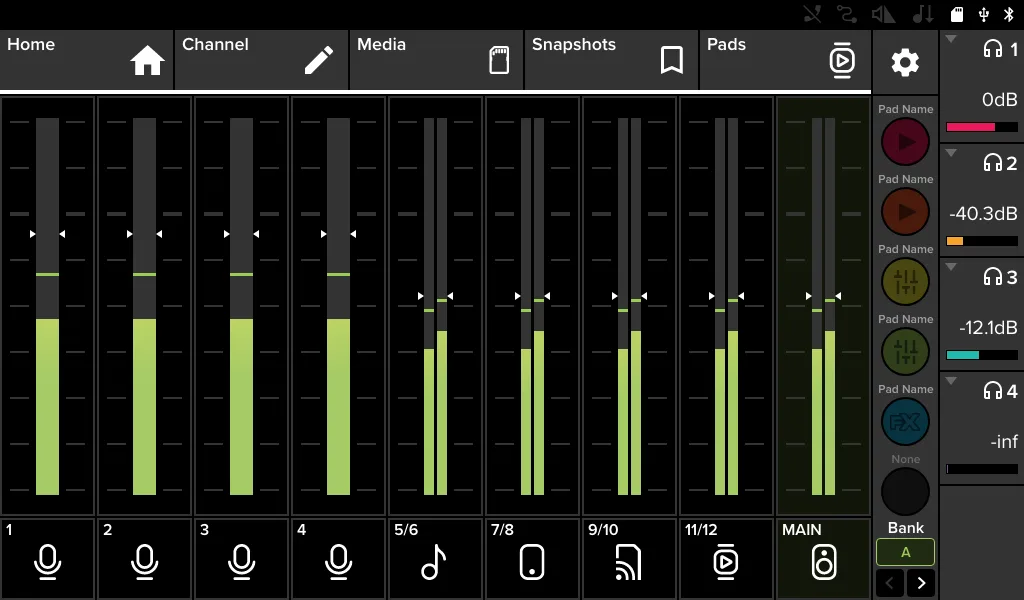Select pad Bank A button

905,552
